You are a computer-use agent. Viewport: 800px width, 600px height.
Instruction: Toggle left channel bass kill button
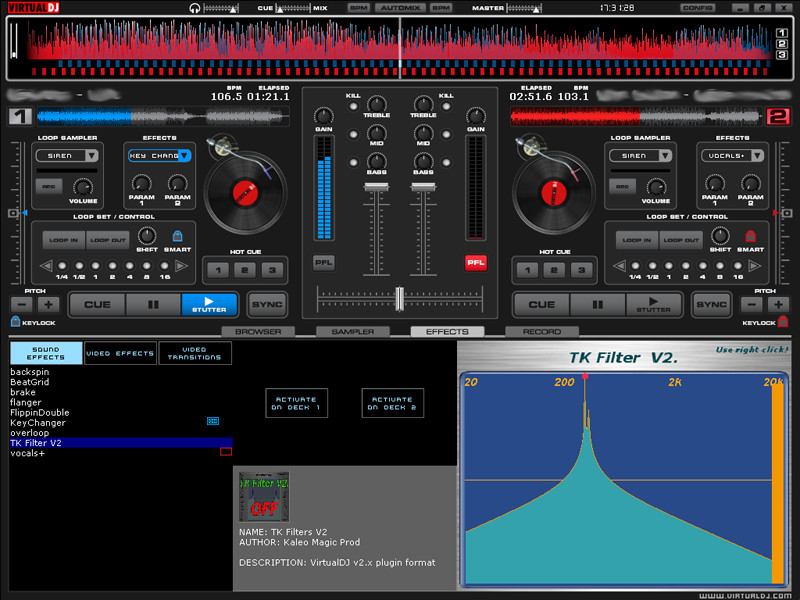pyautogui.click(x=353, y=163)
